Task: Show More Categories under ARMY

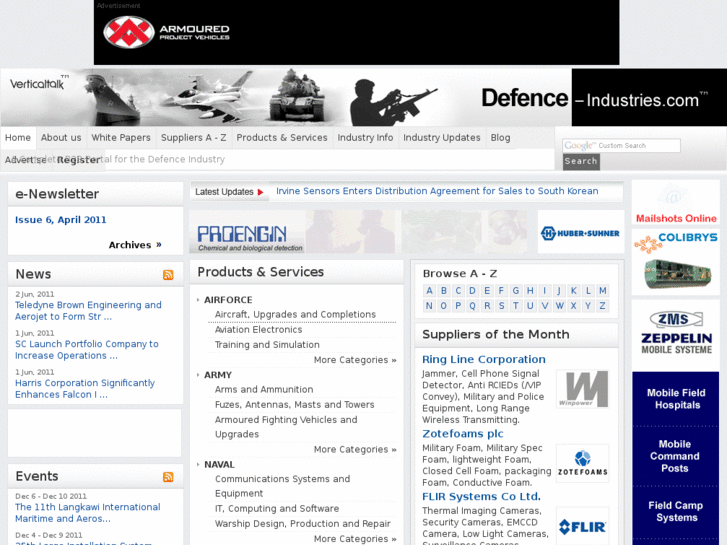Action: (x=355, y=449)
